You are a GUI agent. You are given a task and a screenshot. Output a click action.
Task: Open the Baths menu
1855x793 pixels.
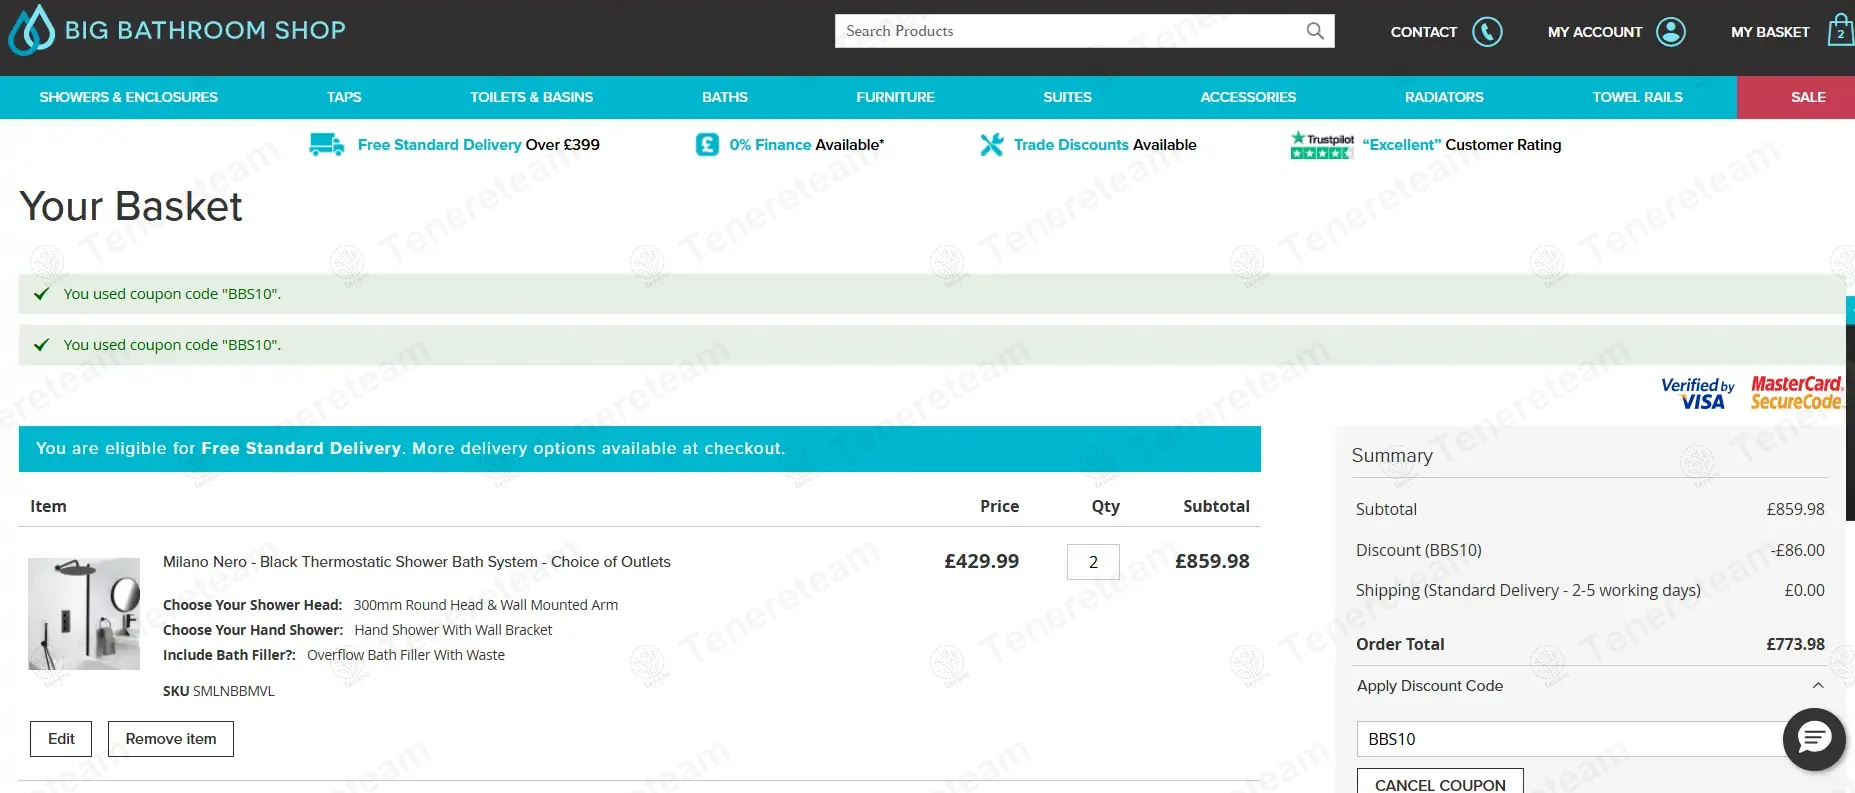pos(724,97)
